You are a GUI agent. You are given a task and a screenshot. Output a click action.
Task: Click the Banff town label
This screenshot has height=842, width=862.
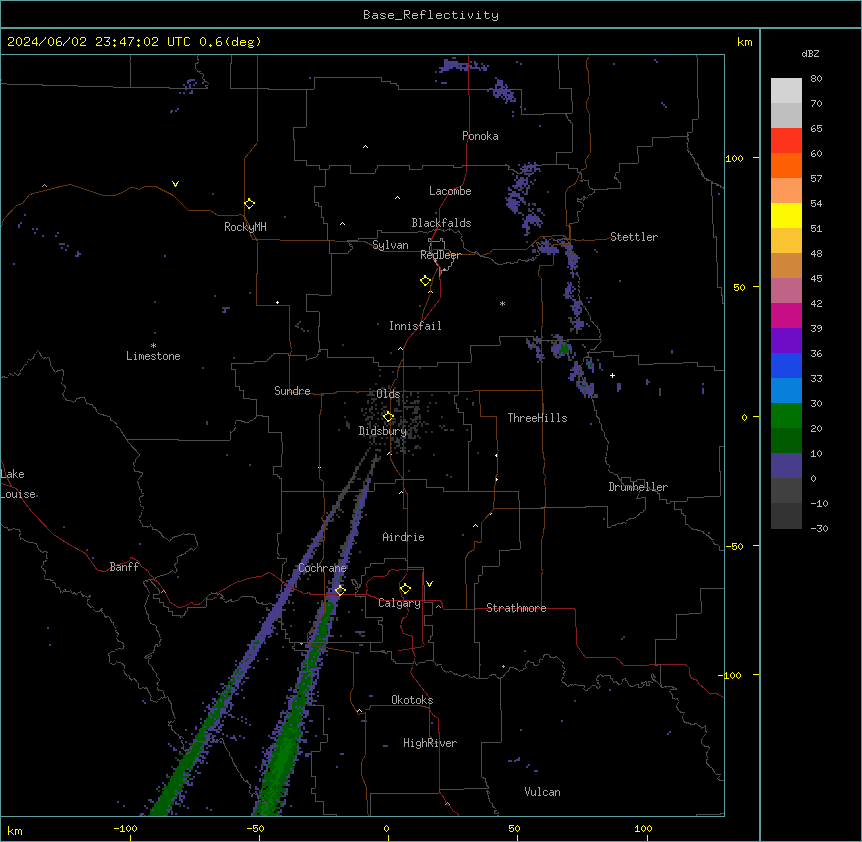[124, 567]
